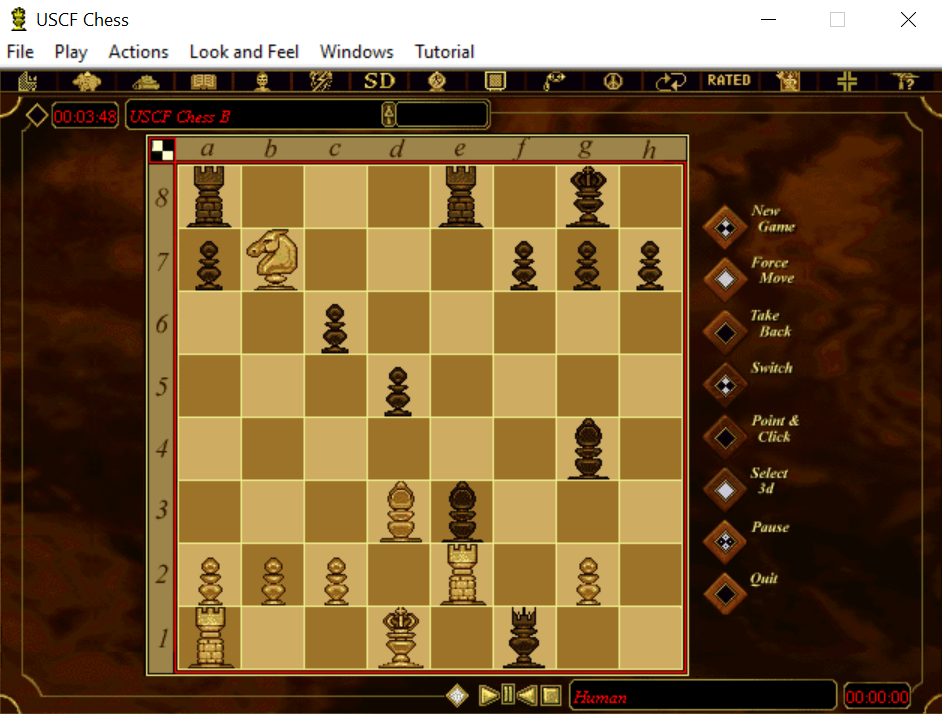Click the lightning bolt toolbar icon

coord(321,81)
